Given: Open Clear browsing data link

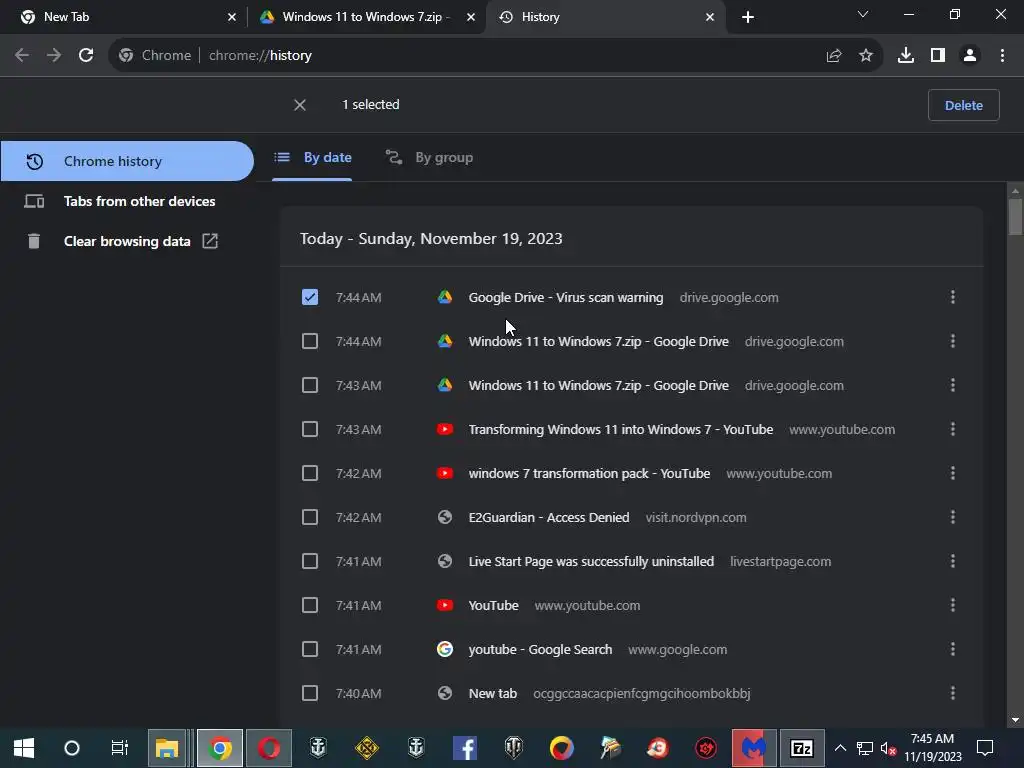Looking at the screenshot, I should click(x=127, y=241).
